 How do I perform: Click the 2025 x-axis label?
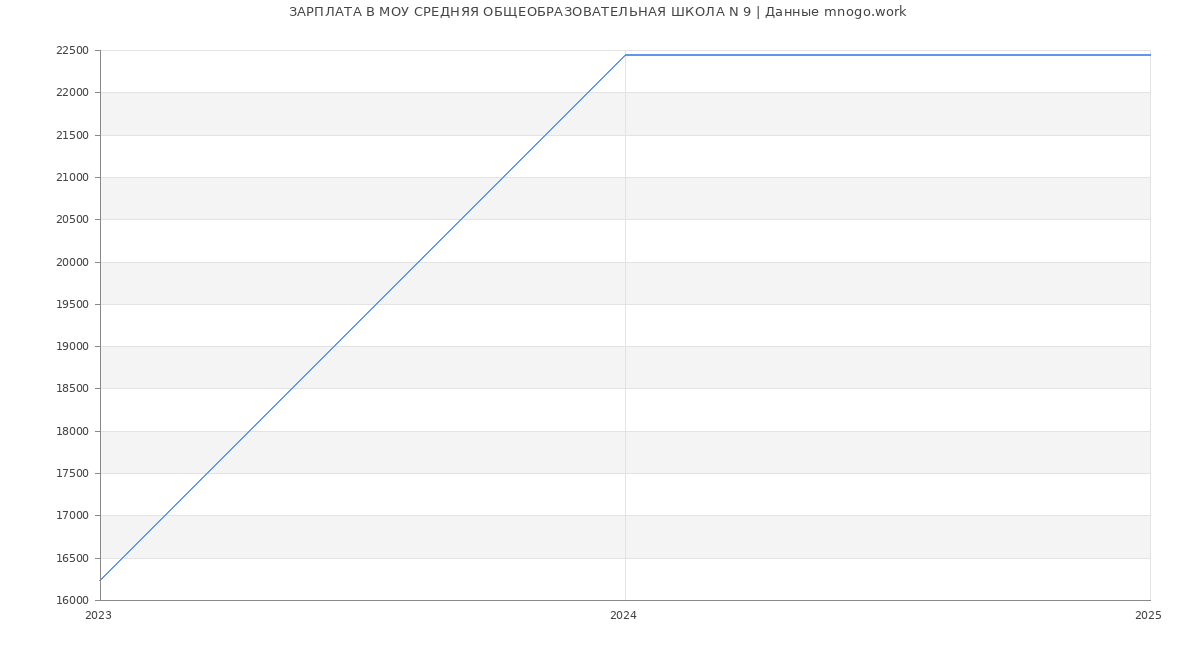click(x=1148, y=616)
